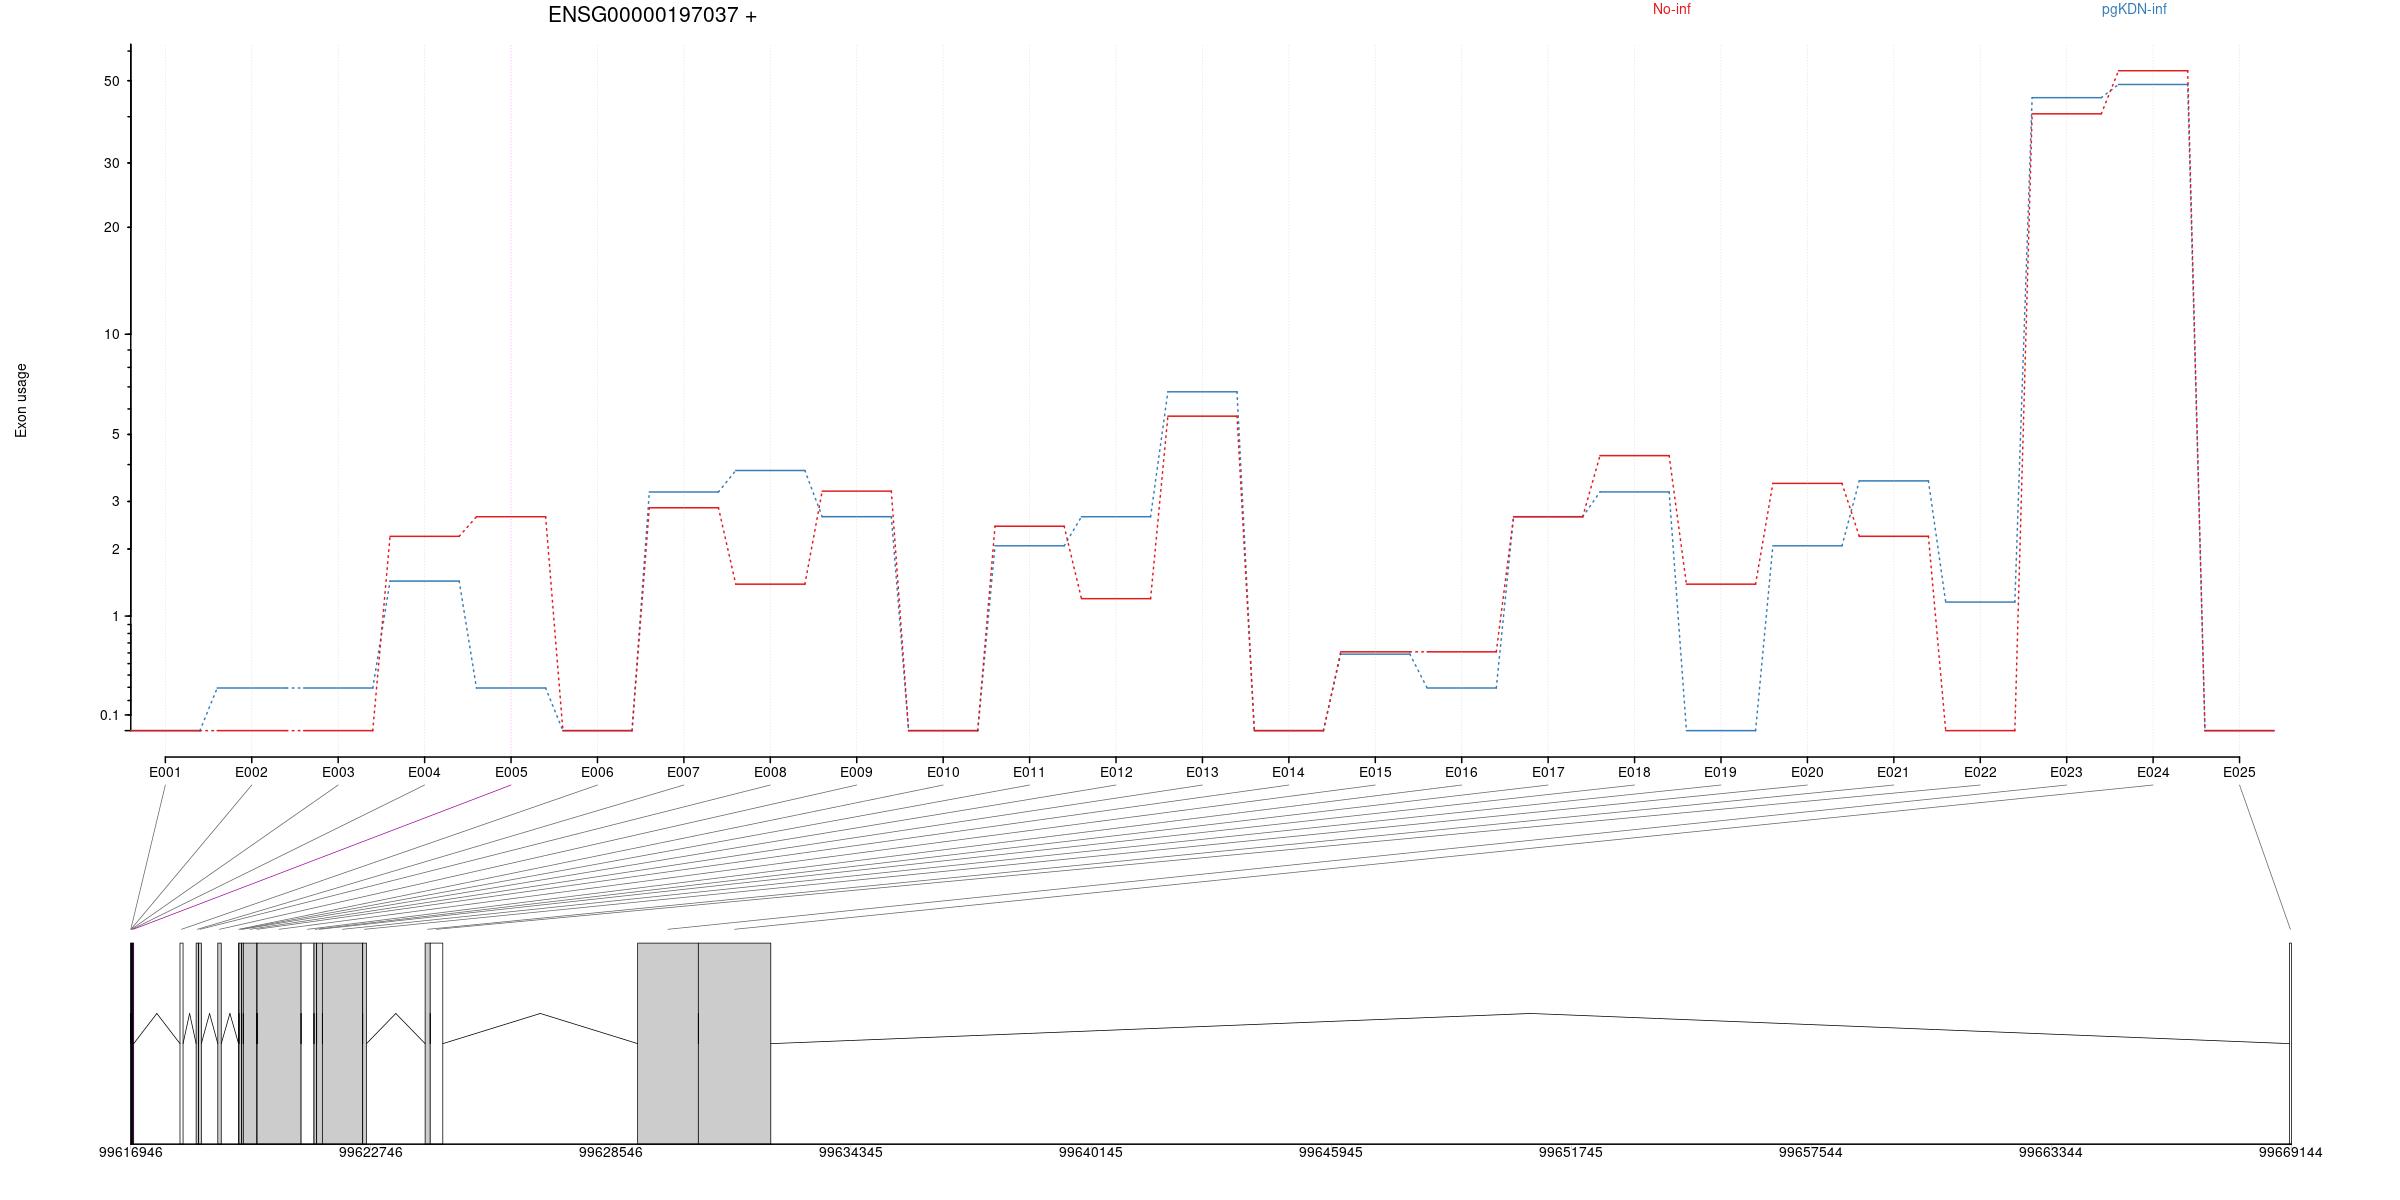Click genomic coordinate 99628546
The height and width of the screenshot is (1200, 2400).
point(611,1152)
